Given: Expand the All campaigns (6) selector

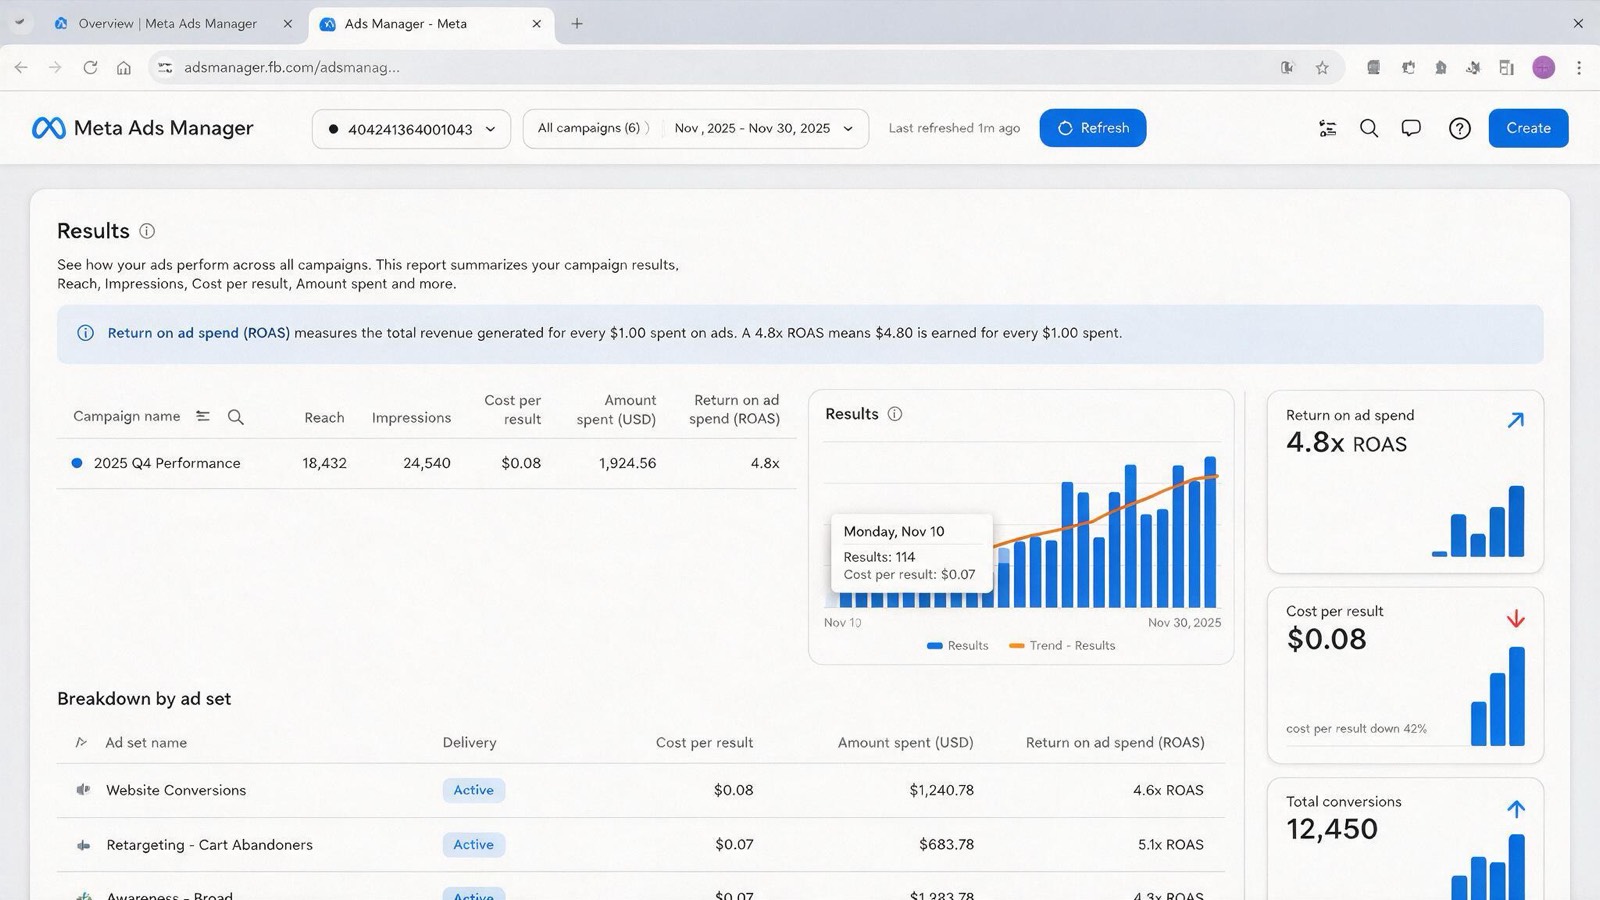Looking at the screenshot, I should pos(593,128).
